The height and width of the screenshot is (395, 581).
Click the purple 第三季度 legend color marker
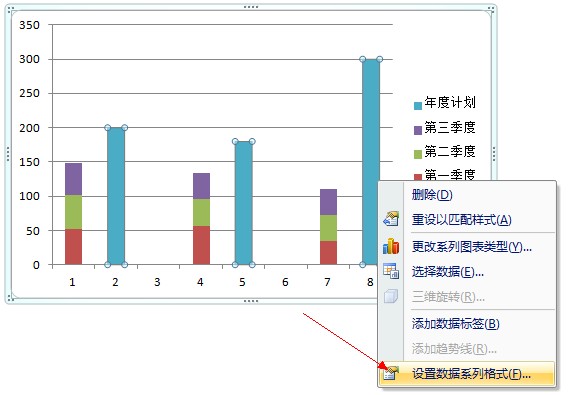[418, 130]
